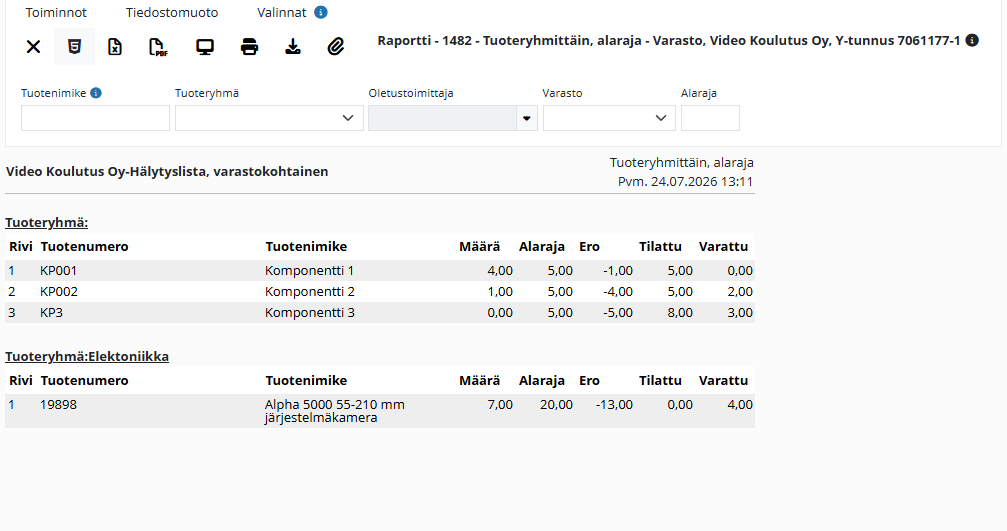Image resolution: width=1007 pixels, height=531 pixels.
Task: Click the Varattu value 3,00
Action: 740,313
